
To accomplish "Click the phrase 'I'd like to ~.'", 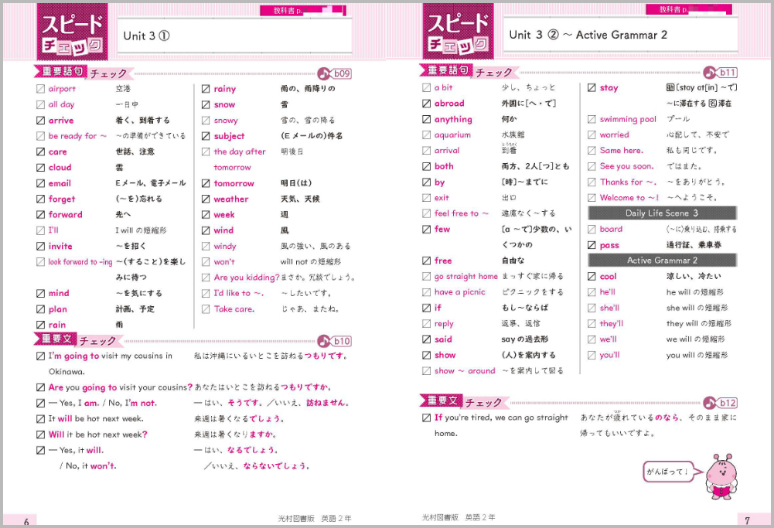I will [x=239, y=293].
